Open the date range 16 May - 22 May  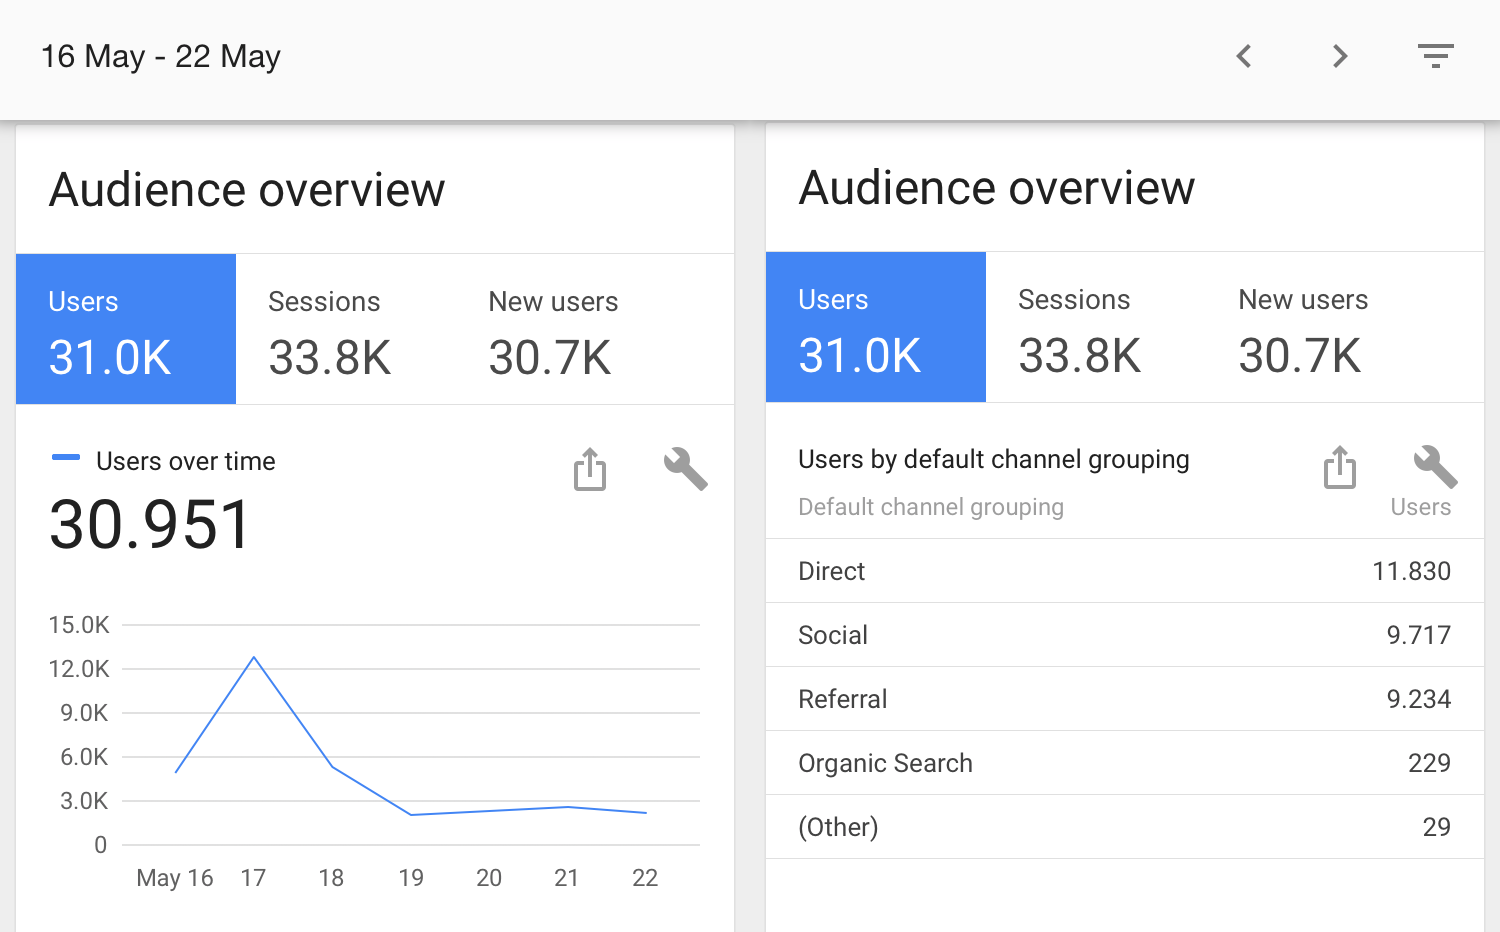coord(160,56)
